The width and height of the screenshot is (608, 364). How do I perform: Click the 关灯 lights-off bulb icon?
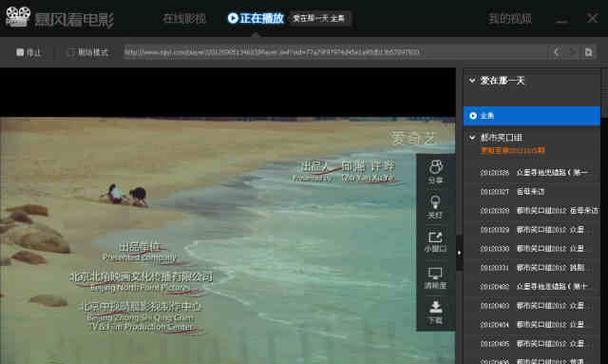tap(435, 207)
